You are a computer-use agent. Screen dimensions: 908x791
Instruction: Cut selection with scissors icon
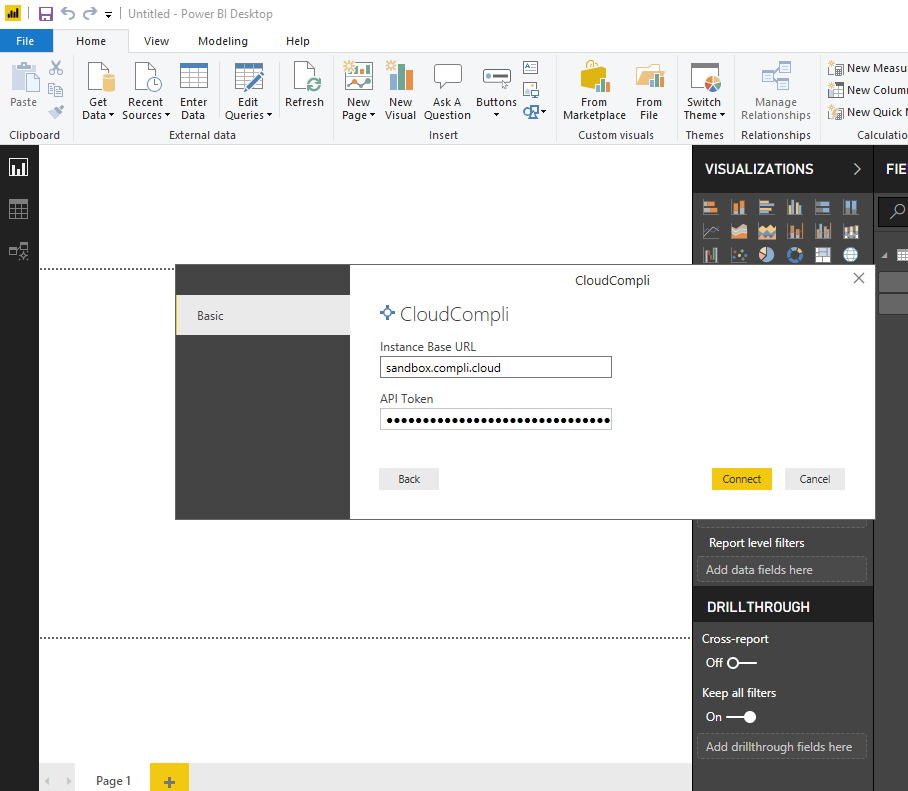pyautogui.click(x=56, y=68)
